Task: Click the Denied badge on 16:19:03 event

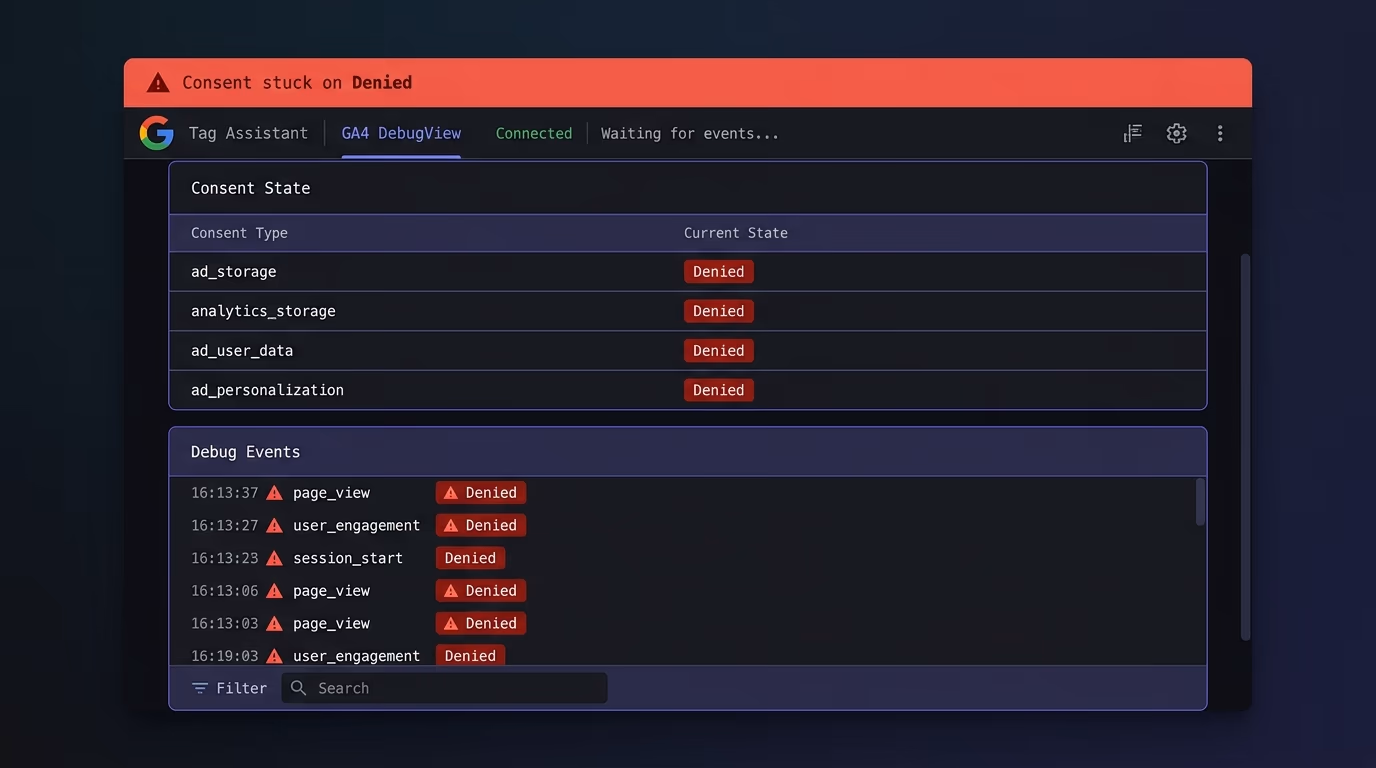Action: click(x=470, y=656)
